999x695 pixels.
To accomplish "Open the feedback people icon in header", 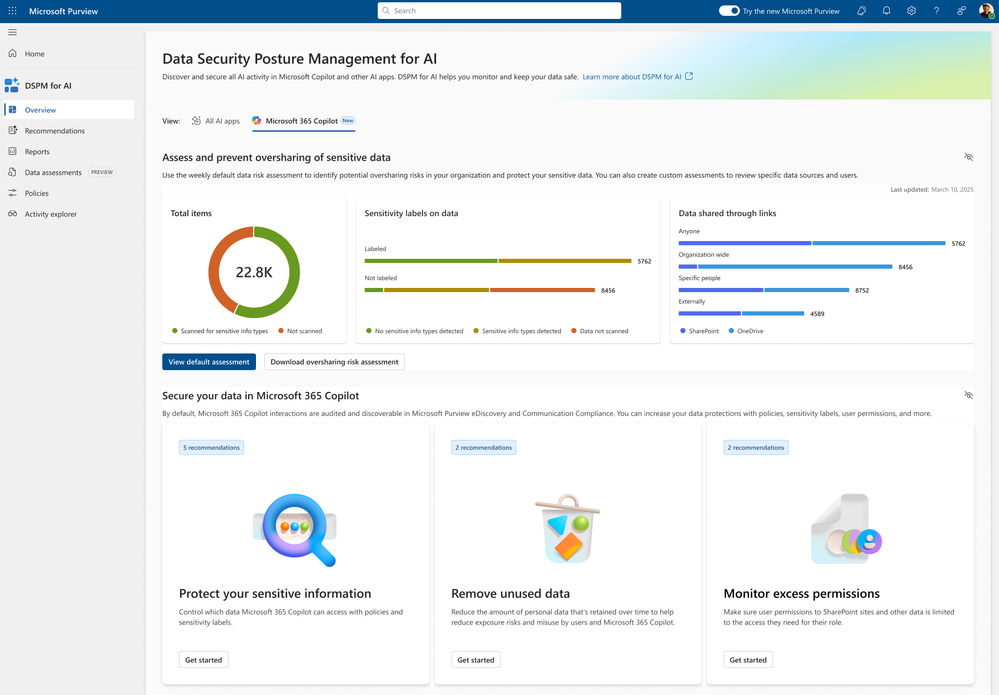I will pyautogui.click(x=961, y=11).
